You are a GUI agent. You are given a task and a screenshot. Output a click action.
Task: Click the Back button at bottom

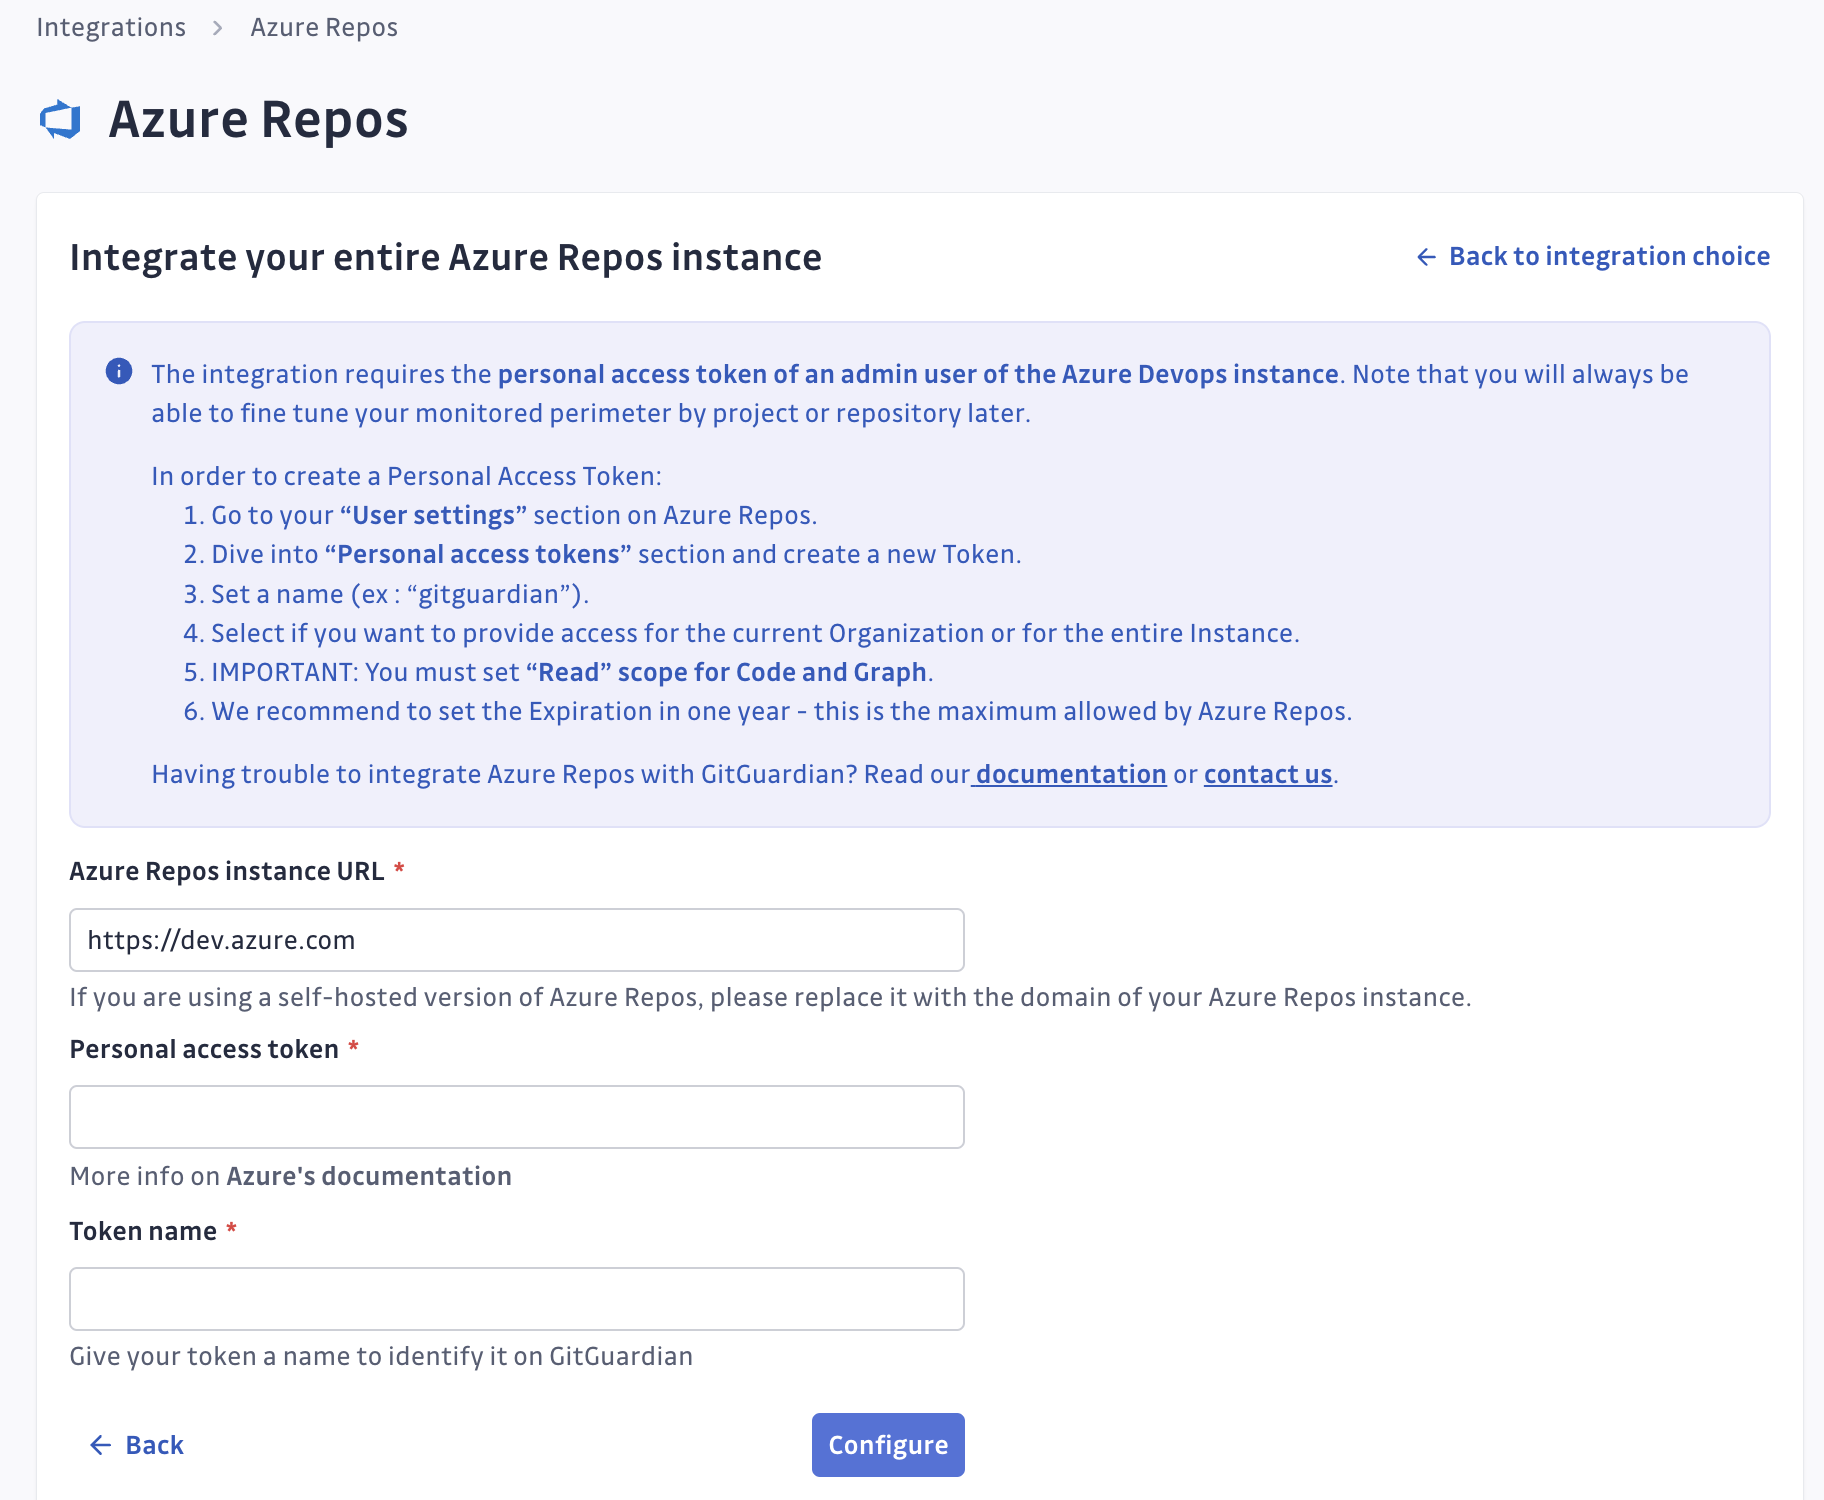[137, 1445]
